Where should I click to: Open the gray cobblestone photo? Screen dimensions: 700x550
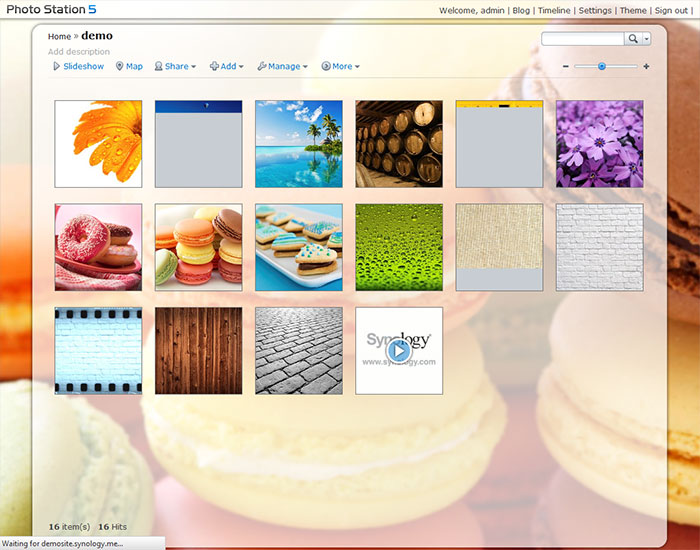click(299, 351)
